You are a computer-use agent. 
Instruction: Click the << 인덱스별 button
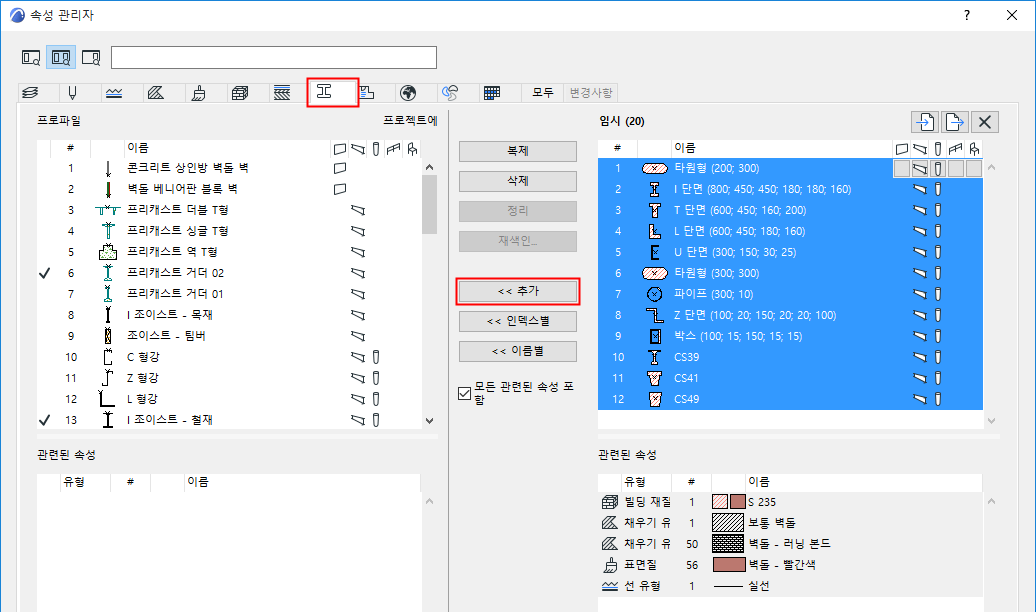518,321
